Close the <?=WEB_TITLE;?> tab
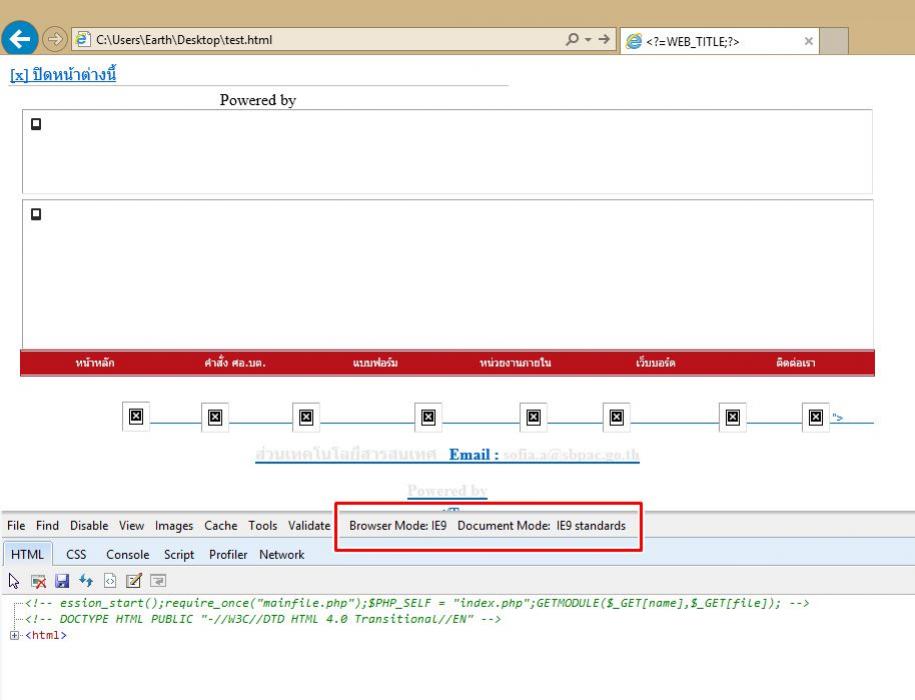Image resolution: width=915 pixels, height=700 pixels. (x=808, y=41)
